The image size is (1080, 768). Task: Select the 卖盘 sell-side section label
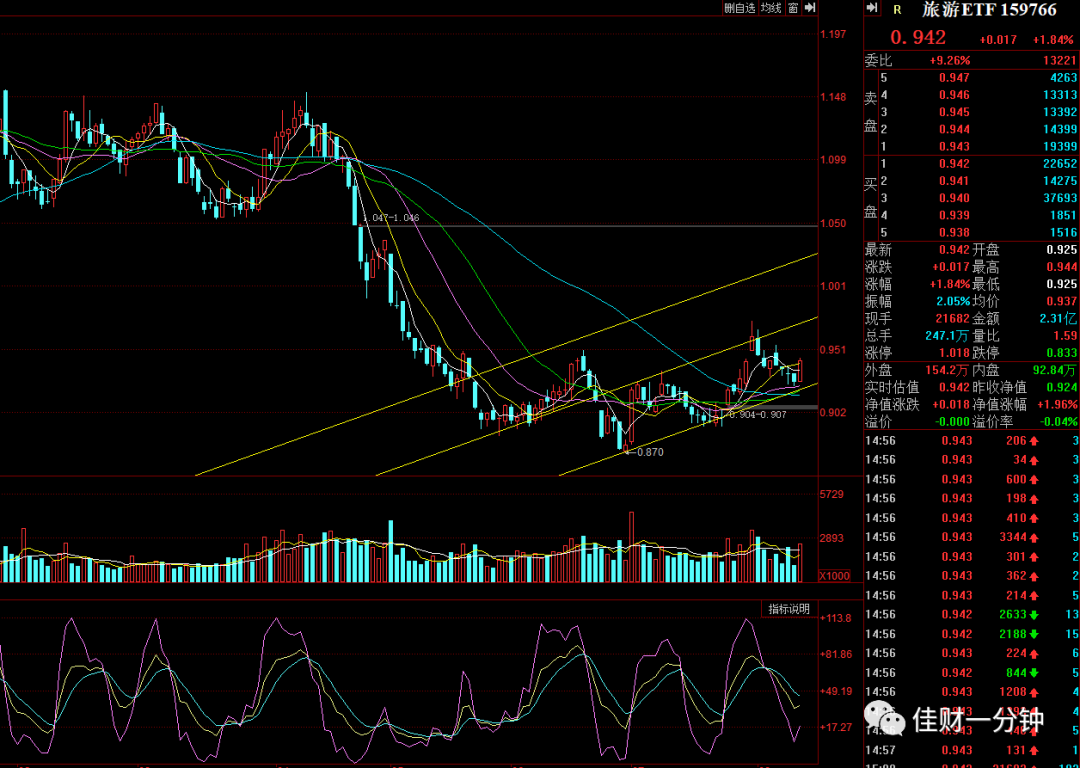[871, 112]
